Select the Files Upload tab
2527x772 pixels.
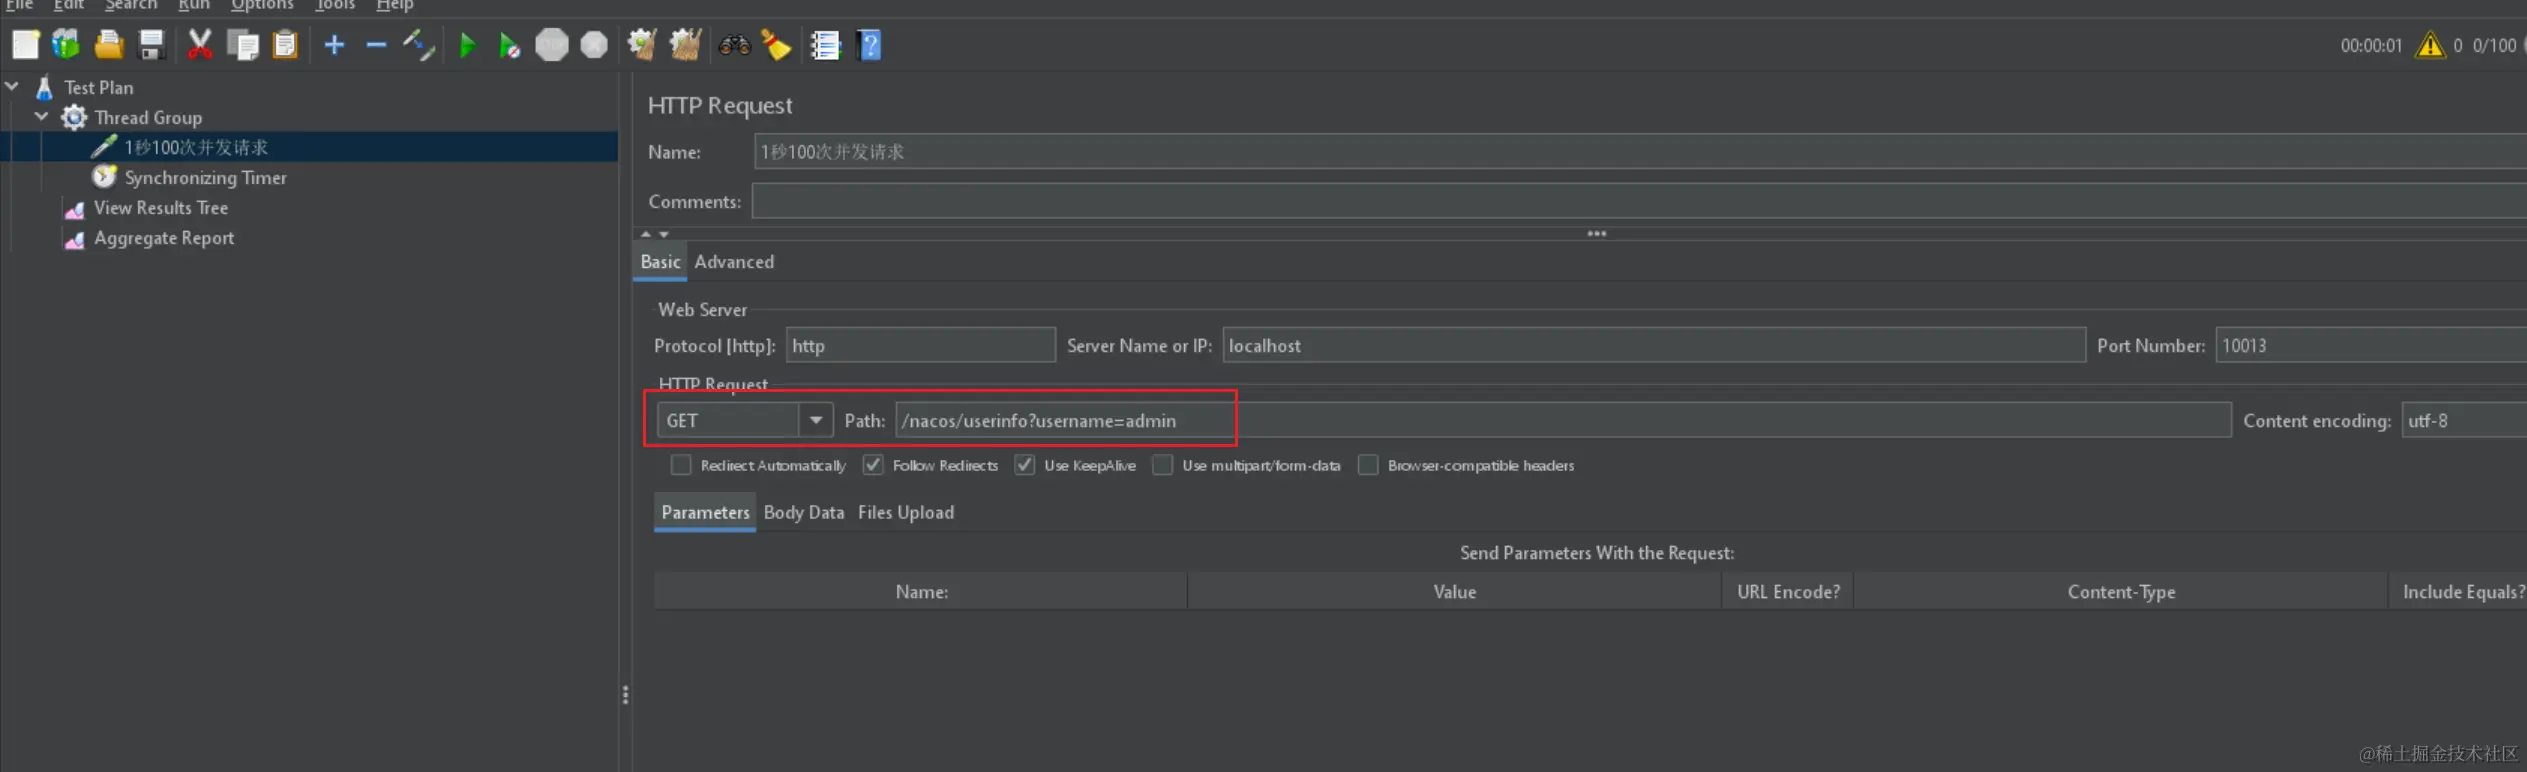906,512
